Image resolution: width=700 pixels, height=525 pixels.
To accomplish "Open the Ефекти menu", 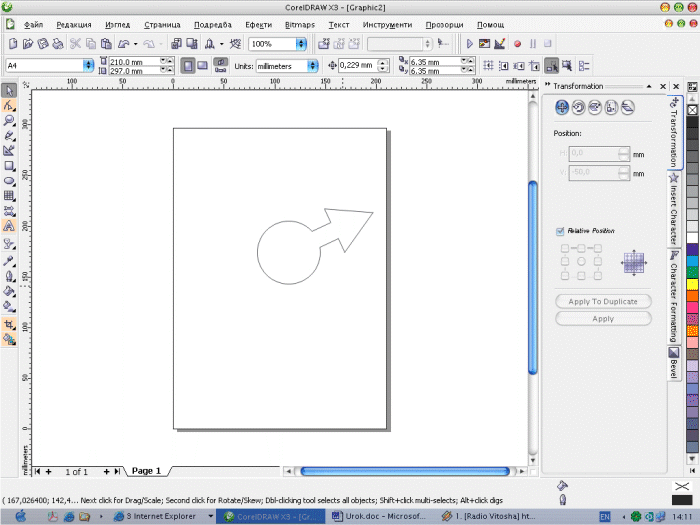I will point(258,25).
